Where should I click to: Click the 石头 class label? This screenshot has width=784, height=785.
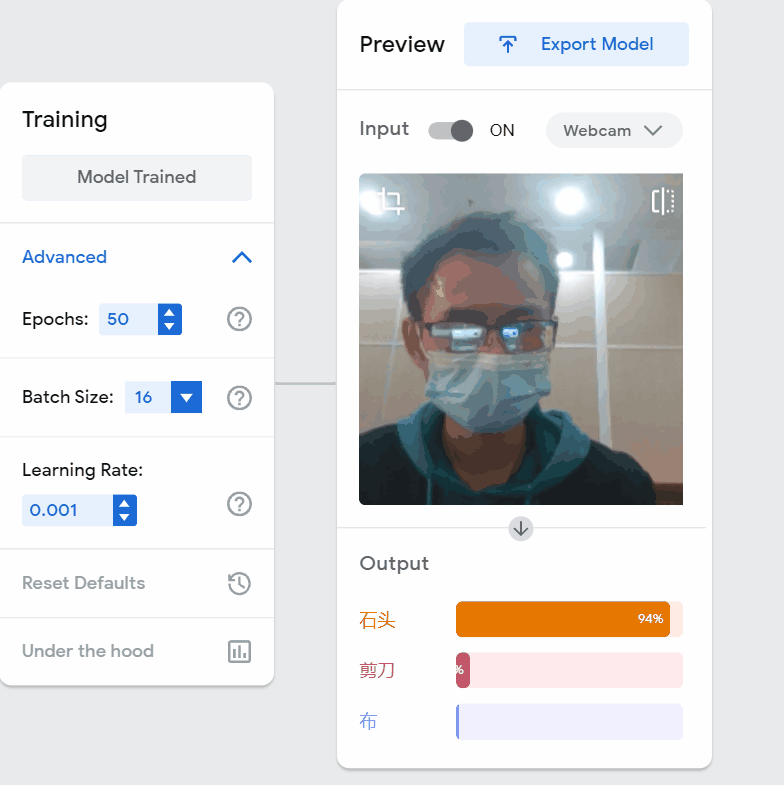click(377, 620)
